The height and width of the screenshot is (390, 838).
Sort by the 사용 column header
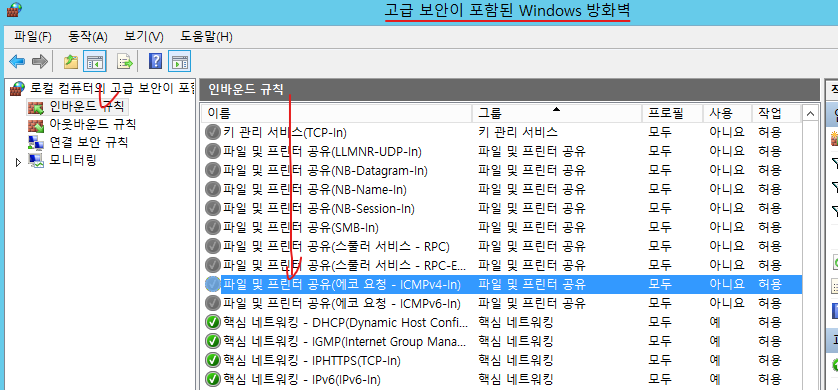pos(727,113)
